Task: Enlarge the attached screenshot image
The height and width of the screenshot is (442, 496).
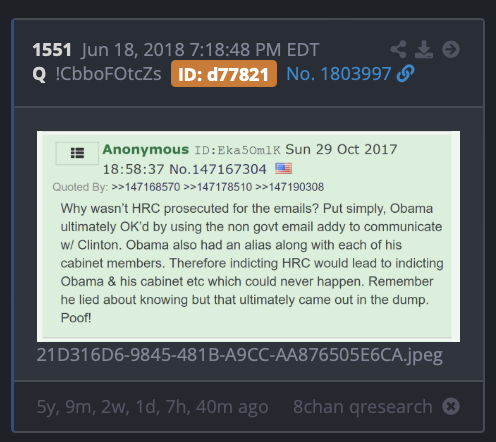Action: coord(248,236)
